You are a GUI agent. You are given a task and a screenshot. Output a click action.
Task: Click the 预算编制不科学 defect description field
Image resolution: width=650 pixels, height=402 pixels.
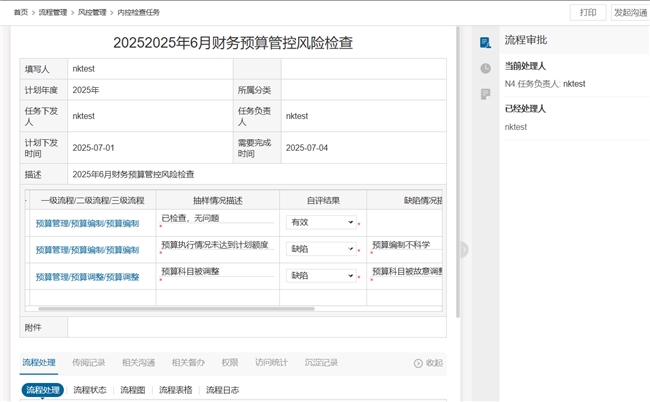coord(405,245)
